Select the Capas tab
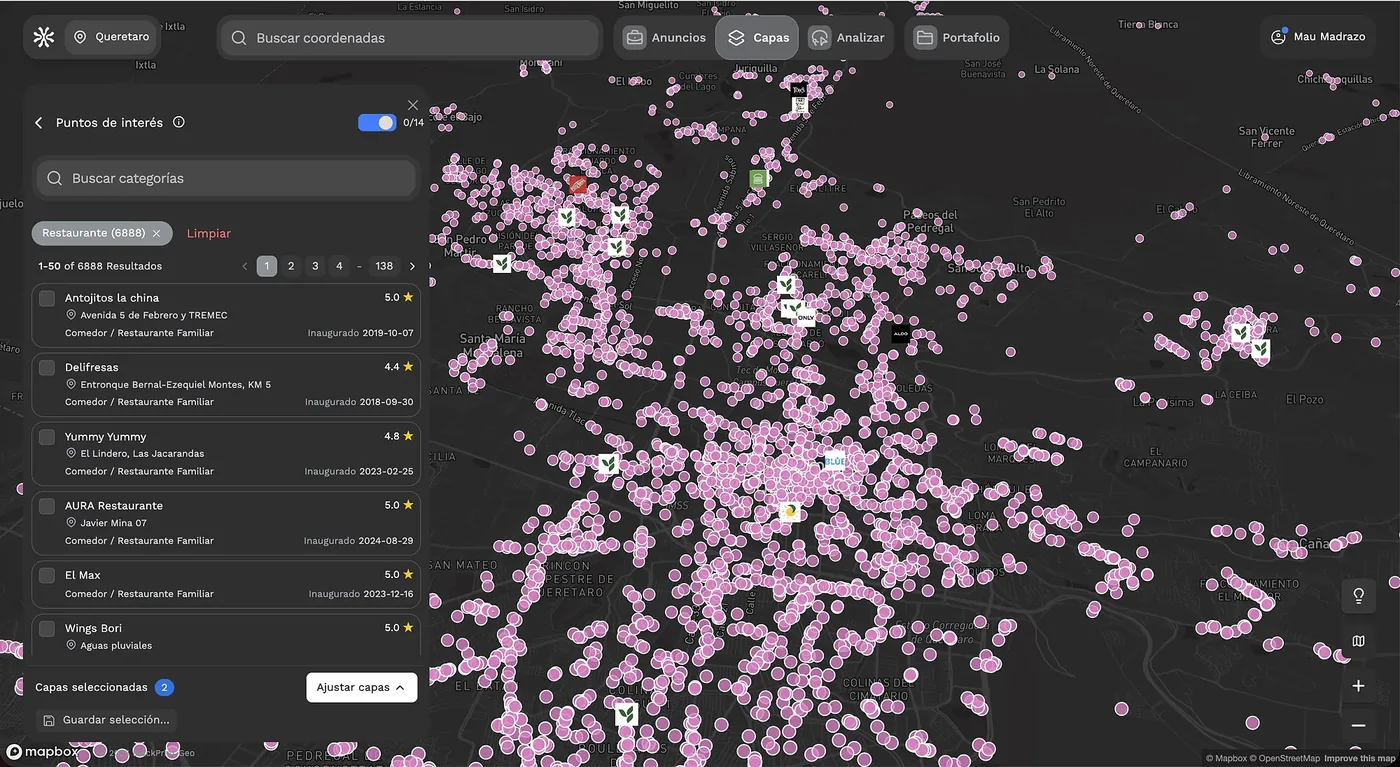This screenshot has height=767, width=1400. (x=758, y=38)
